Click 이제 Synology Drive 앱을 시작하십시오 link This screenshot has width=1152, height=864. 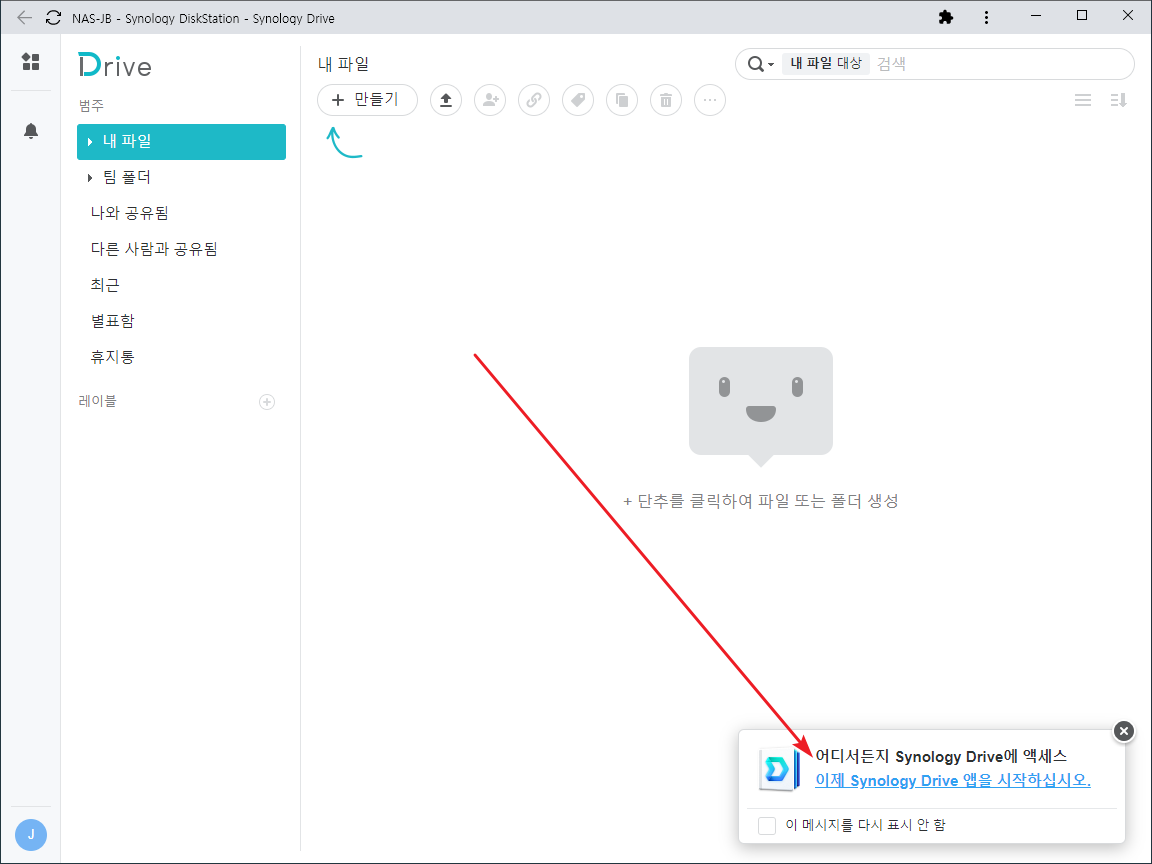click(x=952, y=780)
